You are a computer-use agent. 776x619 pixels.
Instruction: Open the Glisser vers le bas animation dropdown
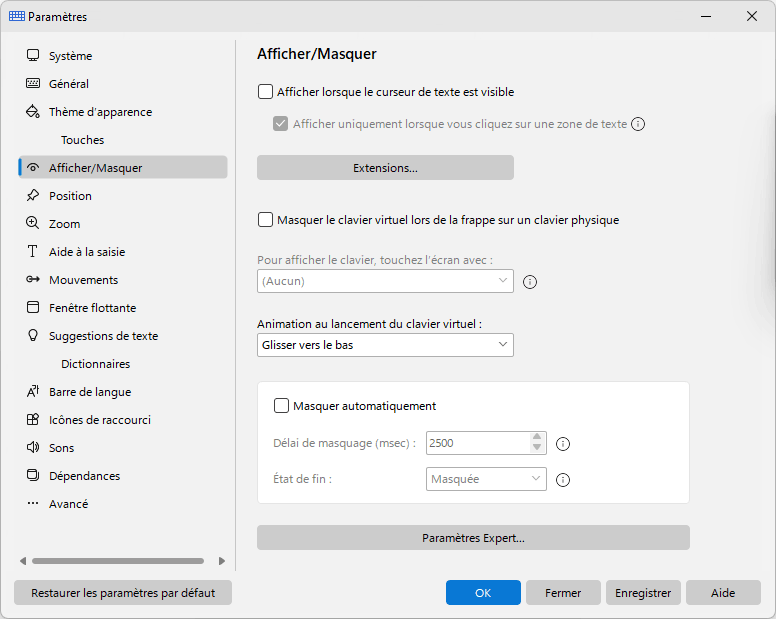coord(385,345)
